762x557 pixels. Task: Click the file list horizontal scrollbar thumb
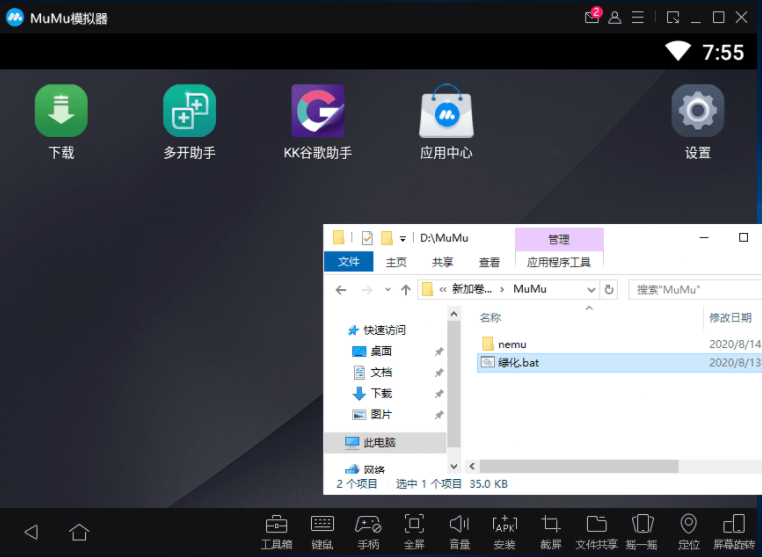tap(579, 467)
